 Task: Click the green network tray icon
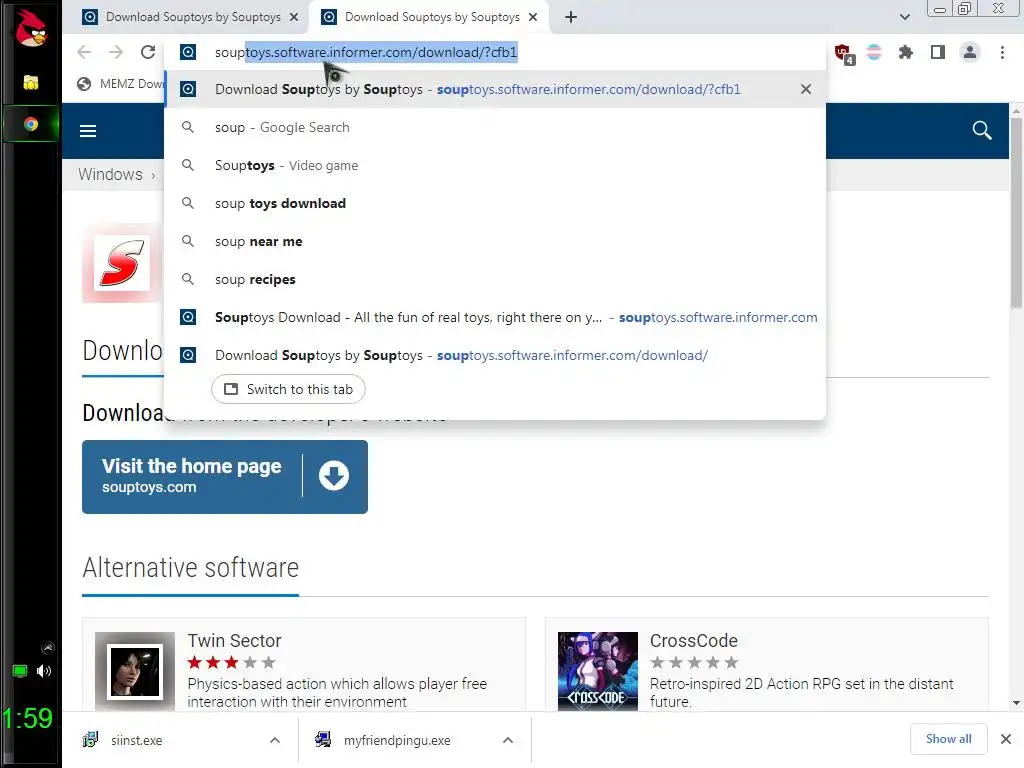tap(20, 671)
